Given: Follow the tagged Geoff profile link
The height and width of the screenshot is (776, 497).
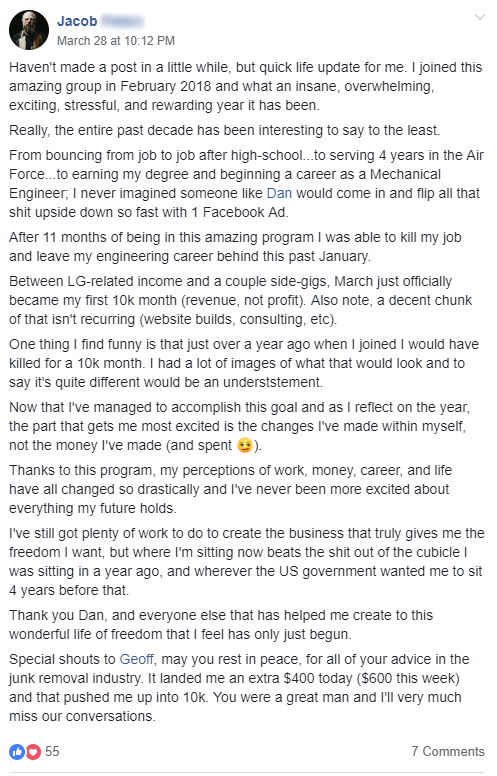Looking at the screenshot, I should (137, 659).
